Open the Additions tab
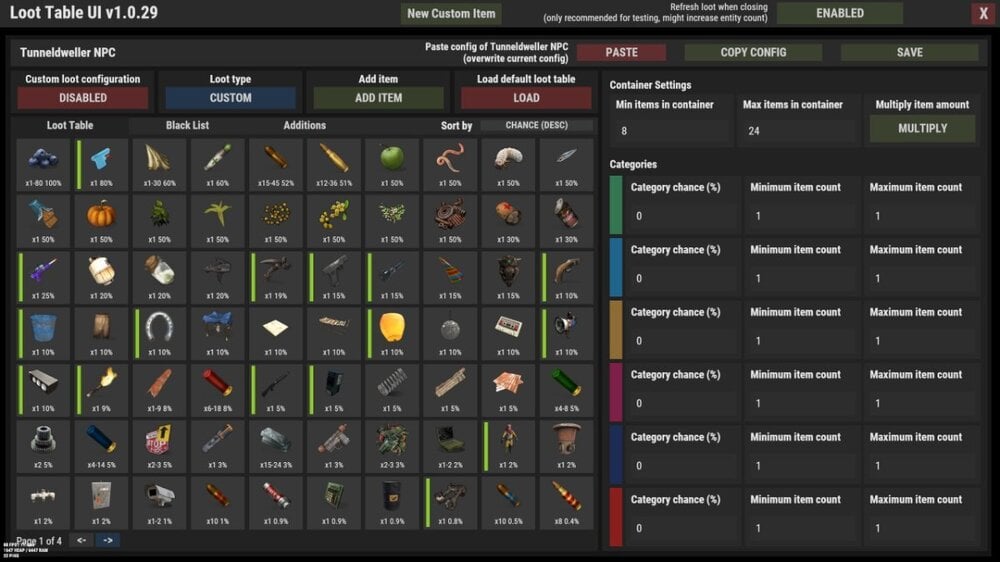The width and height of the screenshot is (1000, 562). (x=305, y=125)
